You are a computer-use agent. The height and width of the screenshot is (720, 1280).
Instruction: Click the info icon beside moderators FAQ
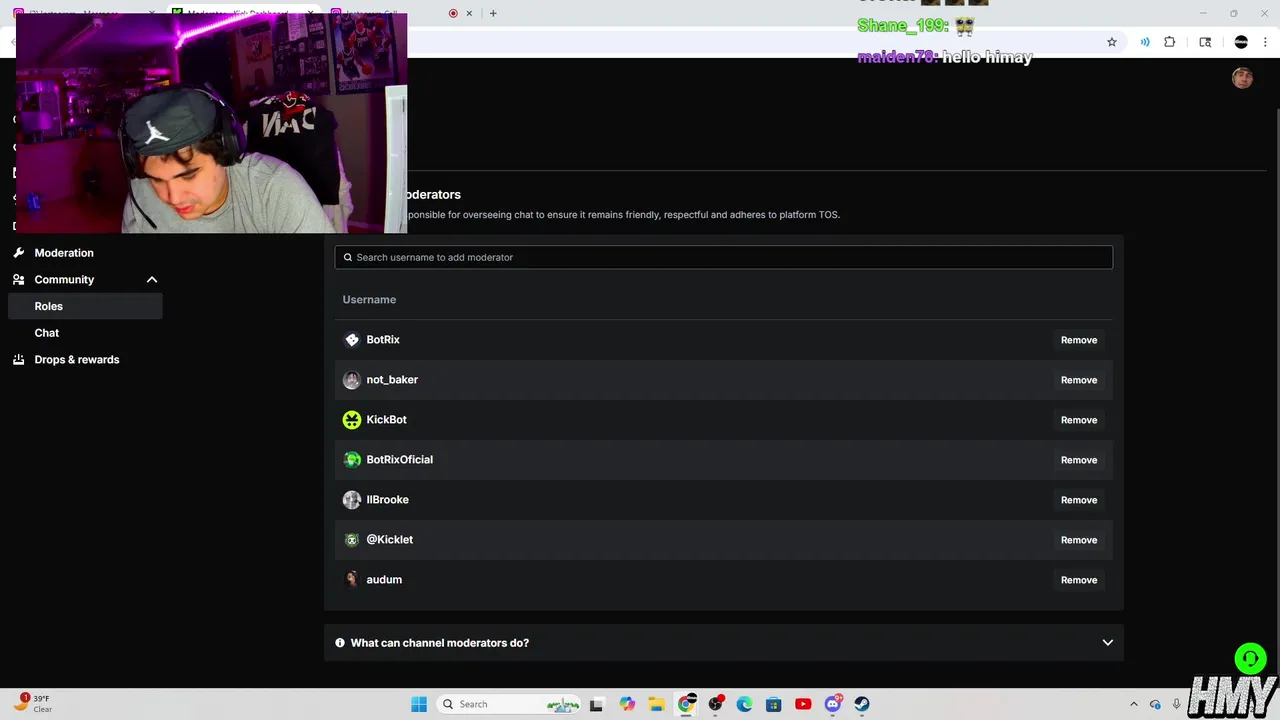coord(340,643)
